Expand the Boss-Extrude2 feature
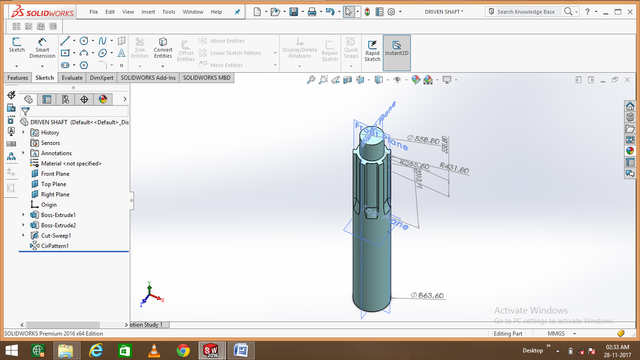The height and width of the screenshot is (360, 640). 23,225
